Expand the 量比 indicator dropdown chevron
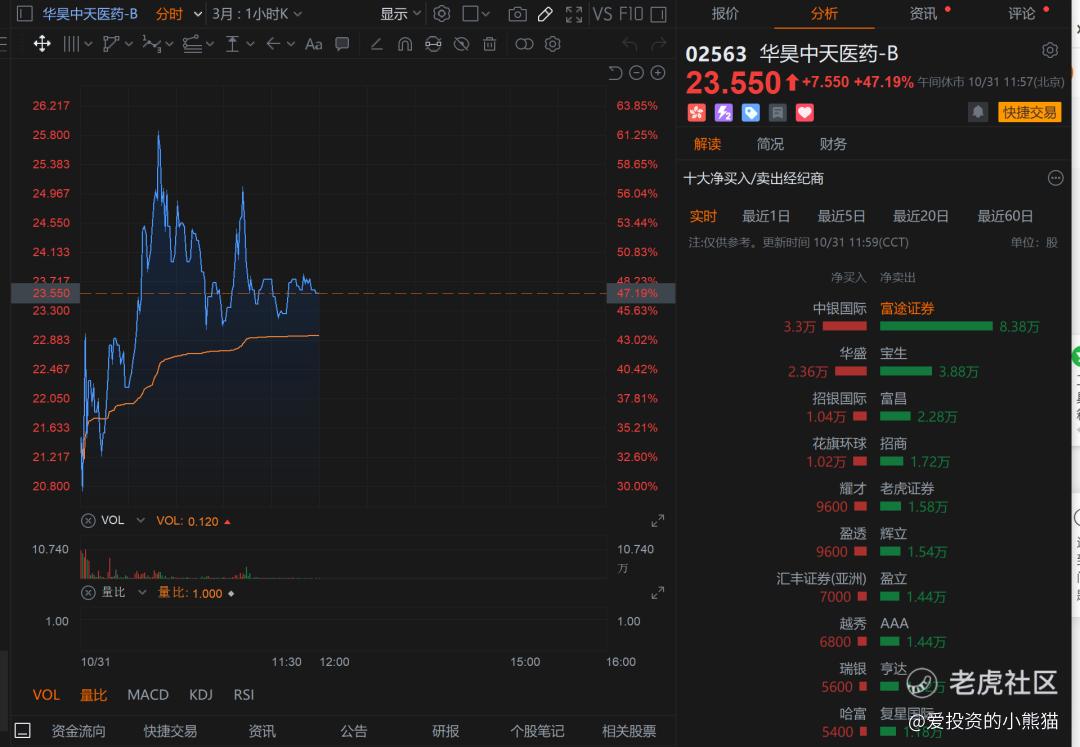The width and height of the screenshot is (1080, 747). tap(142, 592)
